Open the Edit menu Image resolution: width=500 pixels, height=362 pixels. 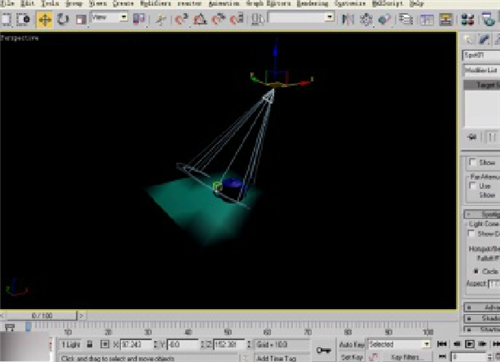(27, 4)
